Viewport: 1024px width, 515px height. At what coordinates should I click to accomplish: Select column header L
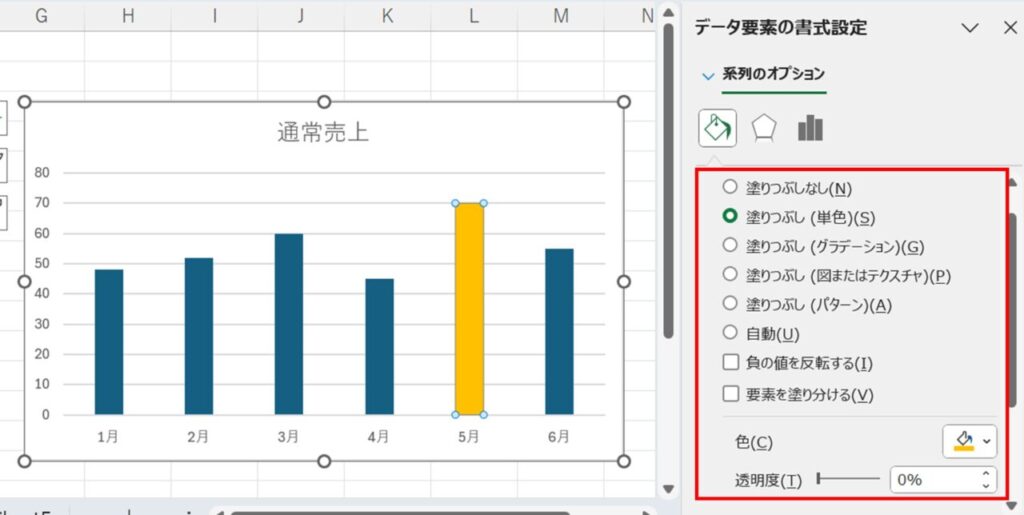(474, 16)
